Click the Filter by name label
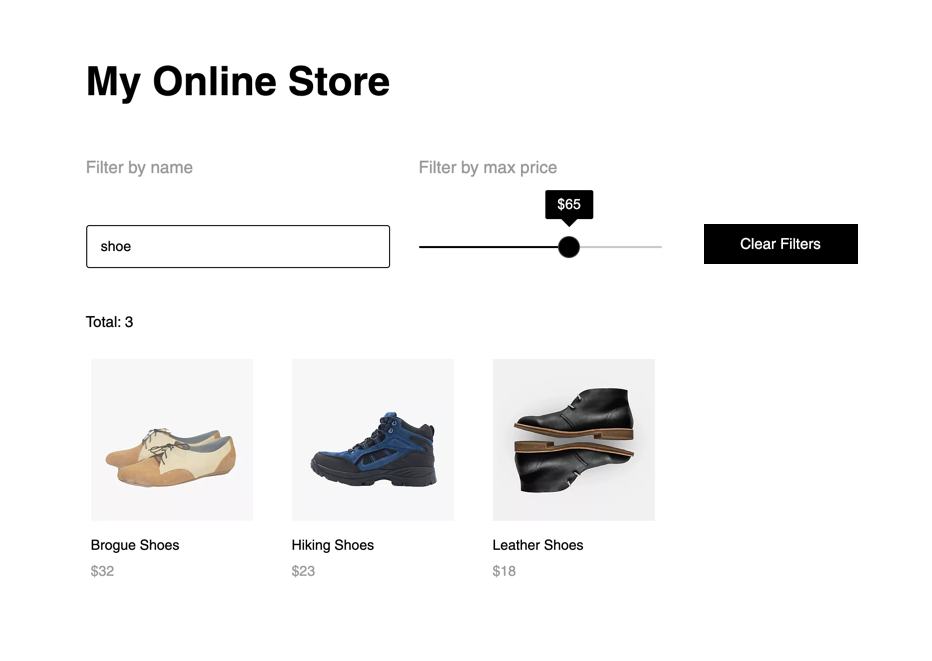 pos(139,168)
